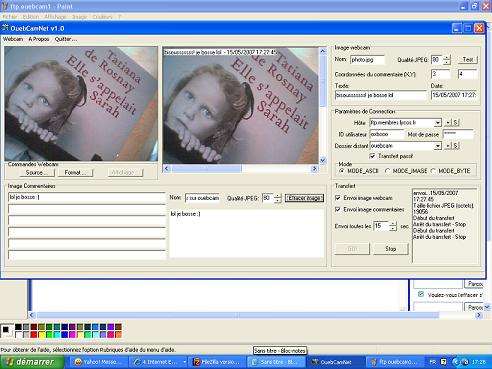The width and height of the screenshot is (492, 369).
Task: Increase webcam Qualité JPEG with up arrow
Action: 447,57
